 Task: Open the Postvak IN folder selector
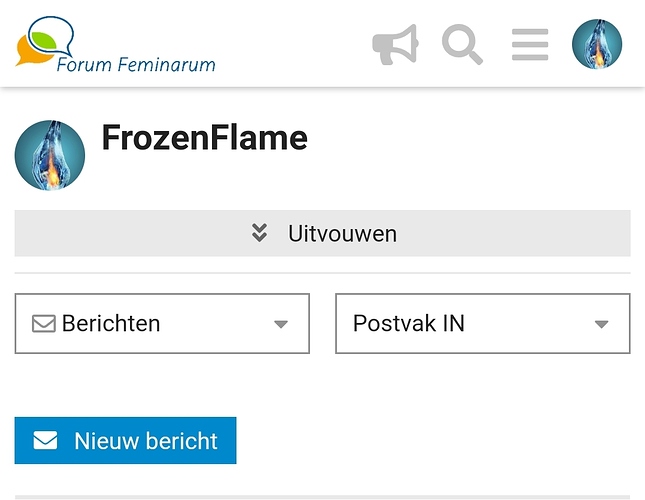[482, 324]
